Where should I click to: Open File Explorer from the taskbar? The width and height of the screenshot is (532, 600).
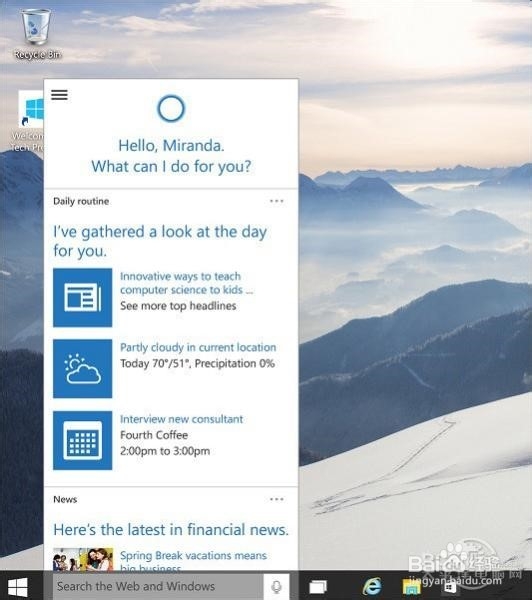(411, 587)
